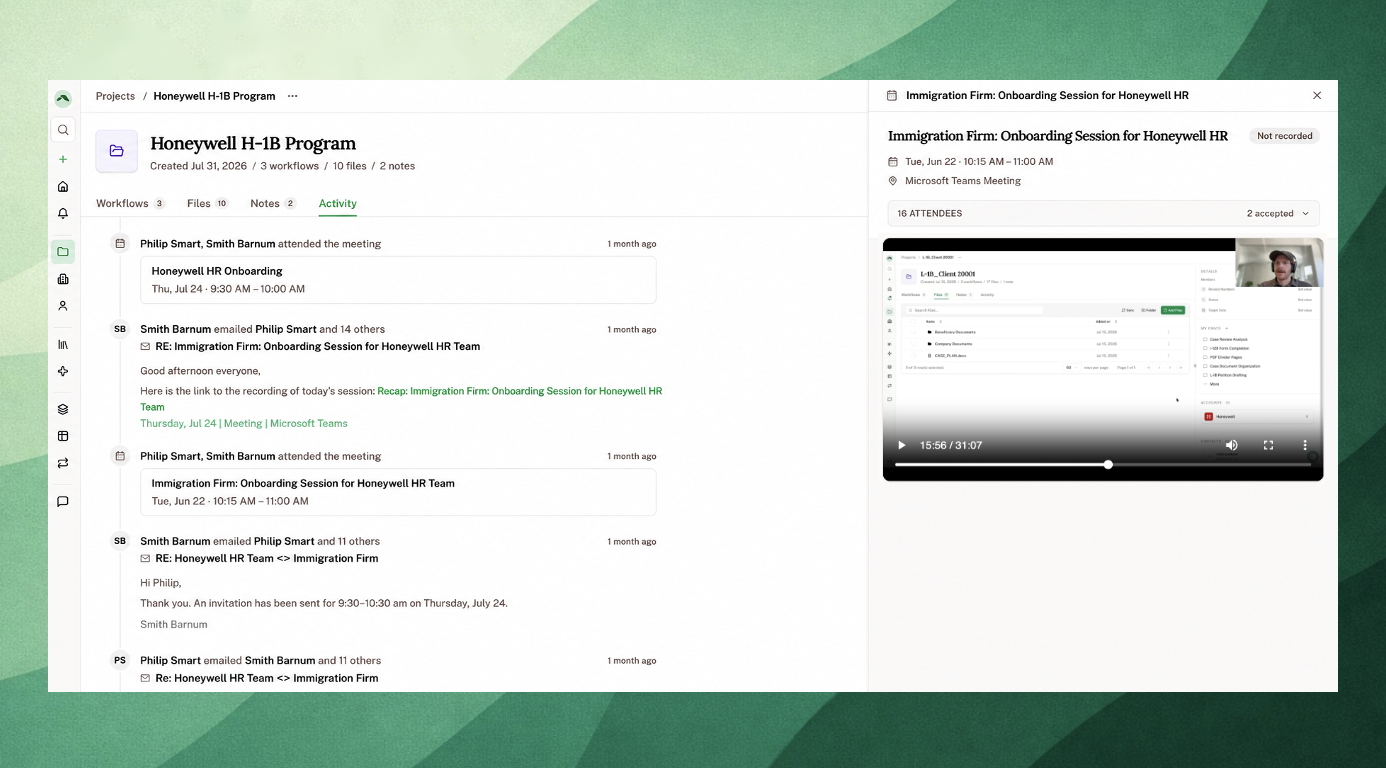1386x768 pixels.
Task: Go to Projects in the breadcrumb
Action: pyautogui.click(x=115, y=96)
